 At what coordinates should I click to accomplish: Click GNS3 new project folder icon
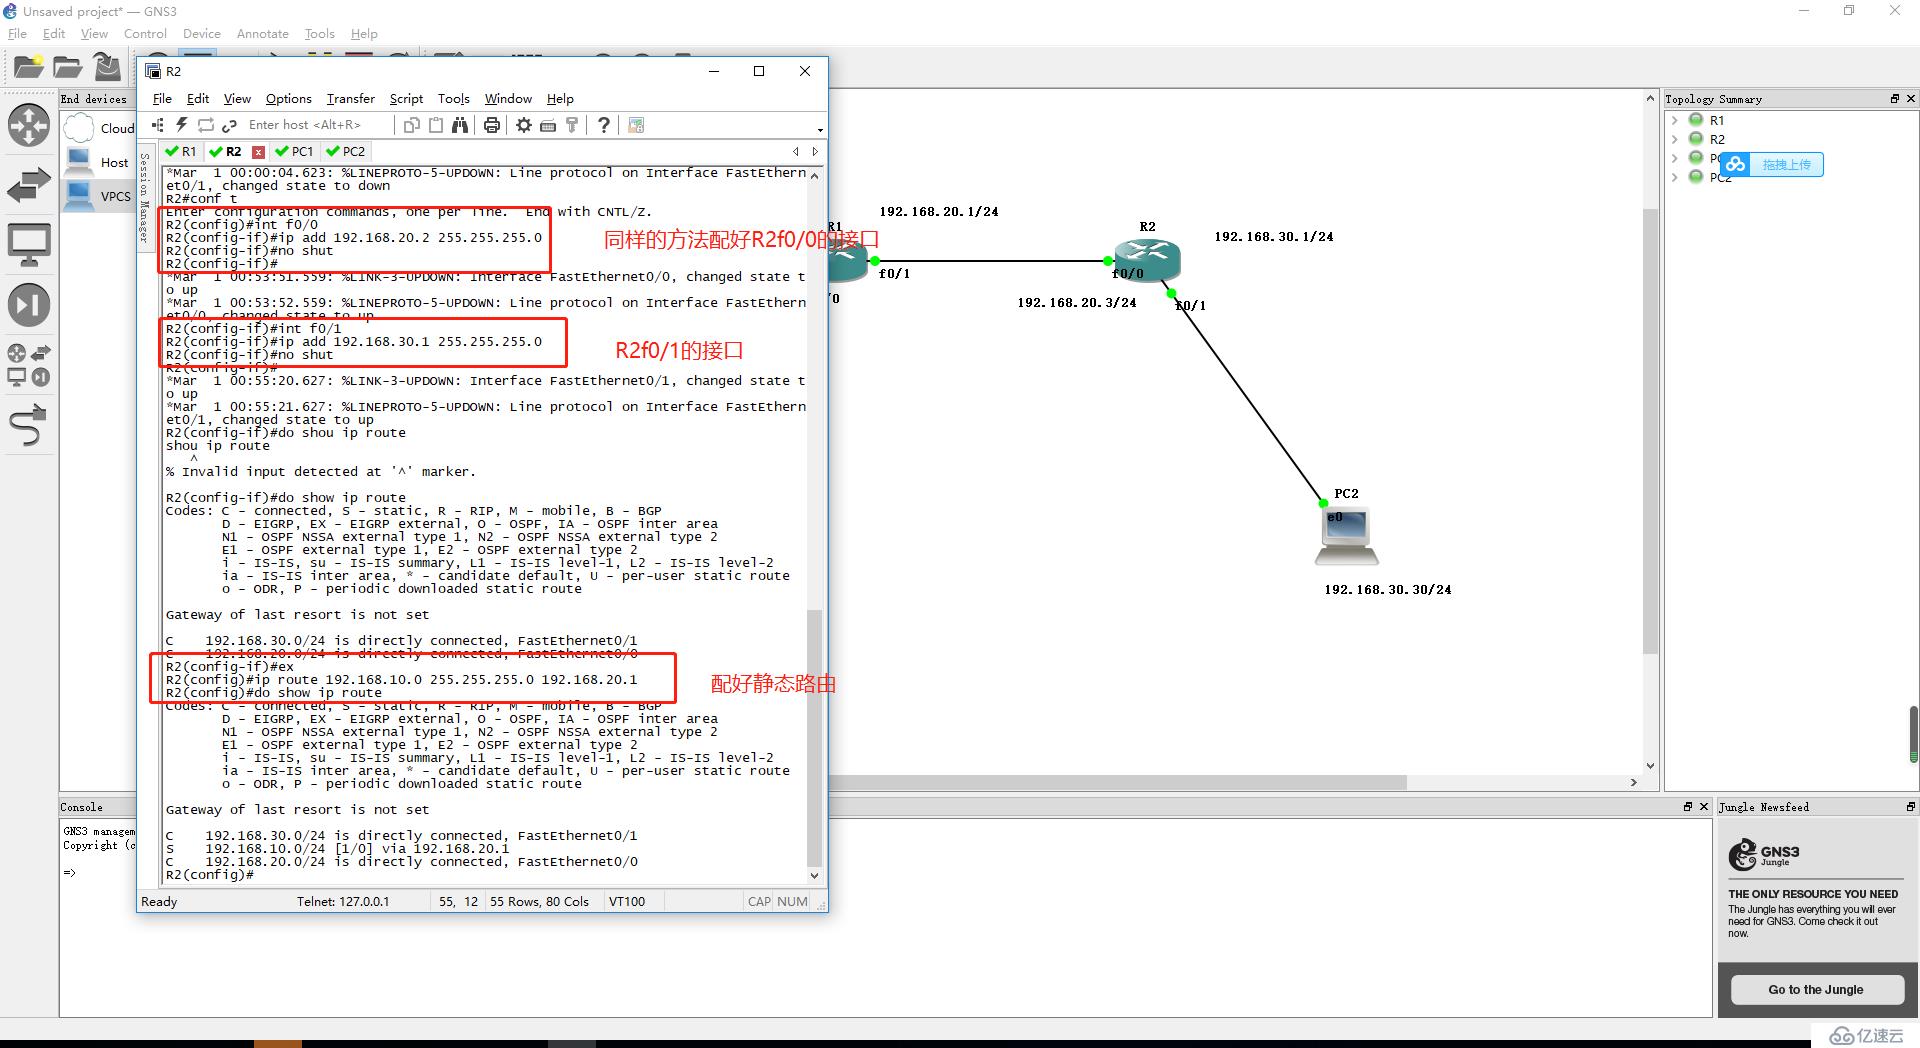28,67
